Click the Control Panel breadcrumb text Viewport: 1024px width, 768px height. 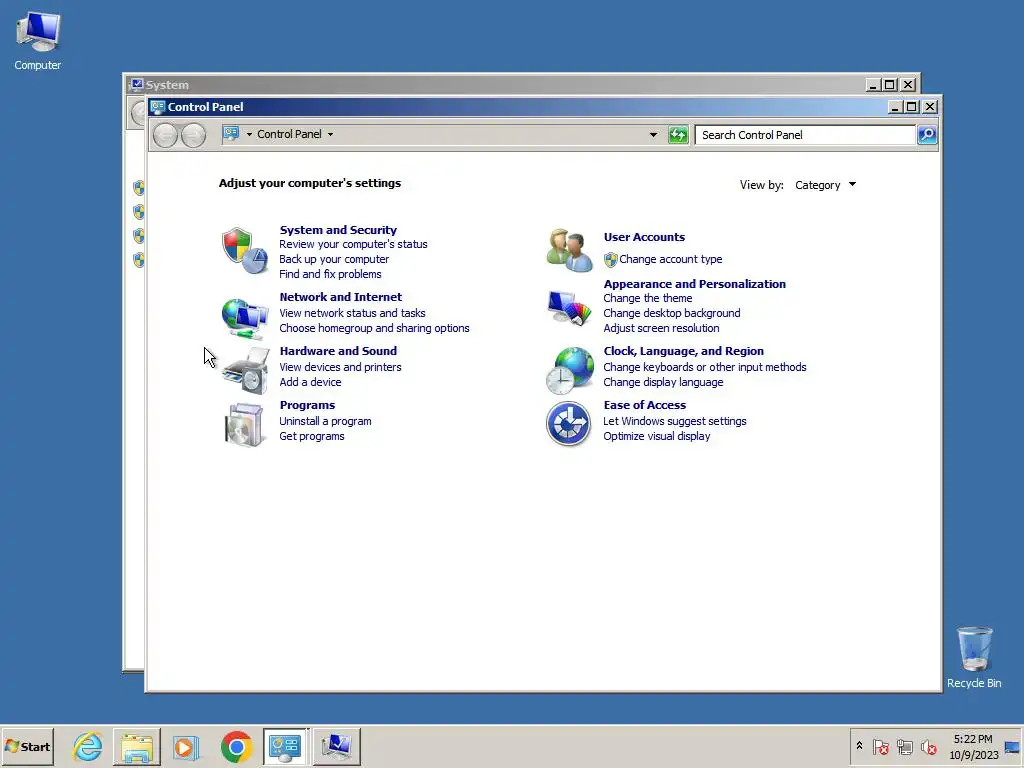(289, 134)
